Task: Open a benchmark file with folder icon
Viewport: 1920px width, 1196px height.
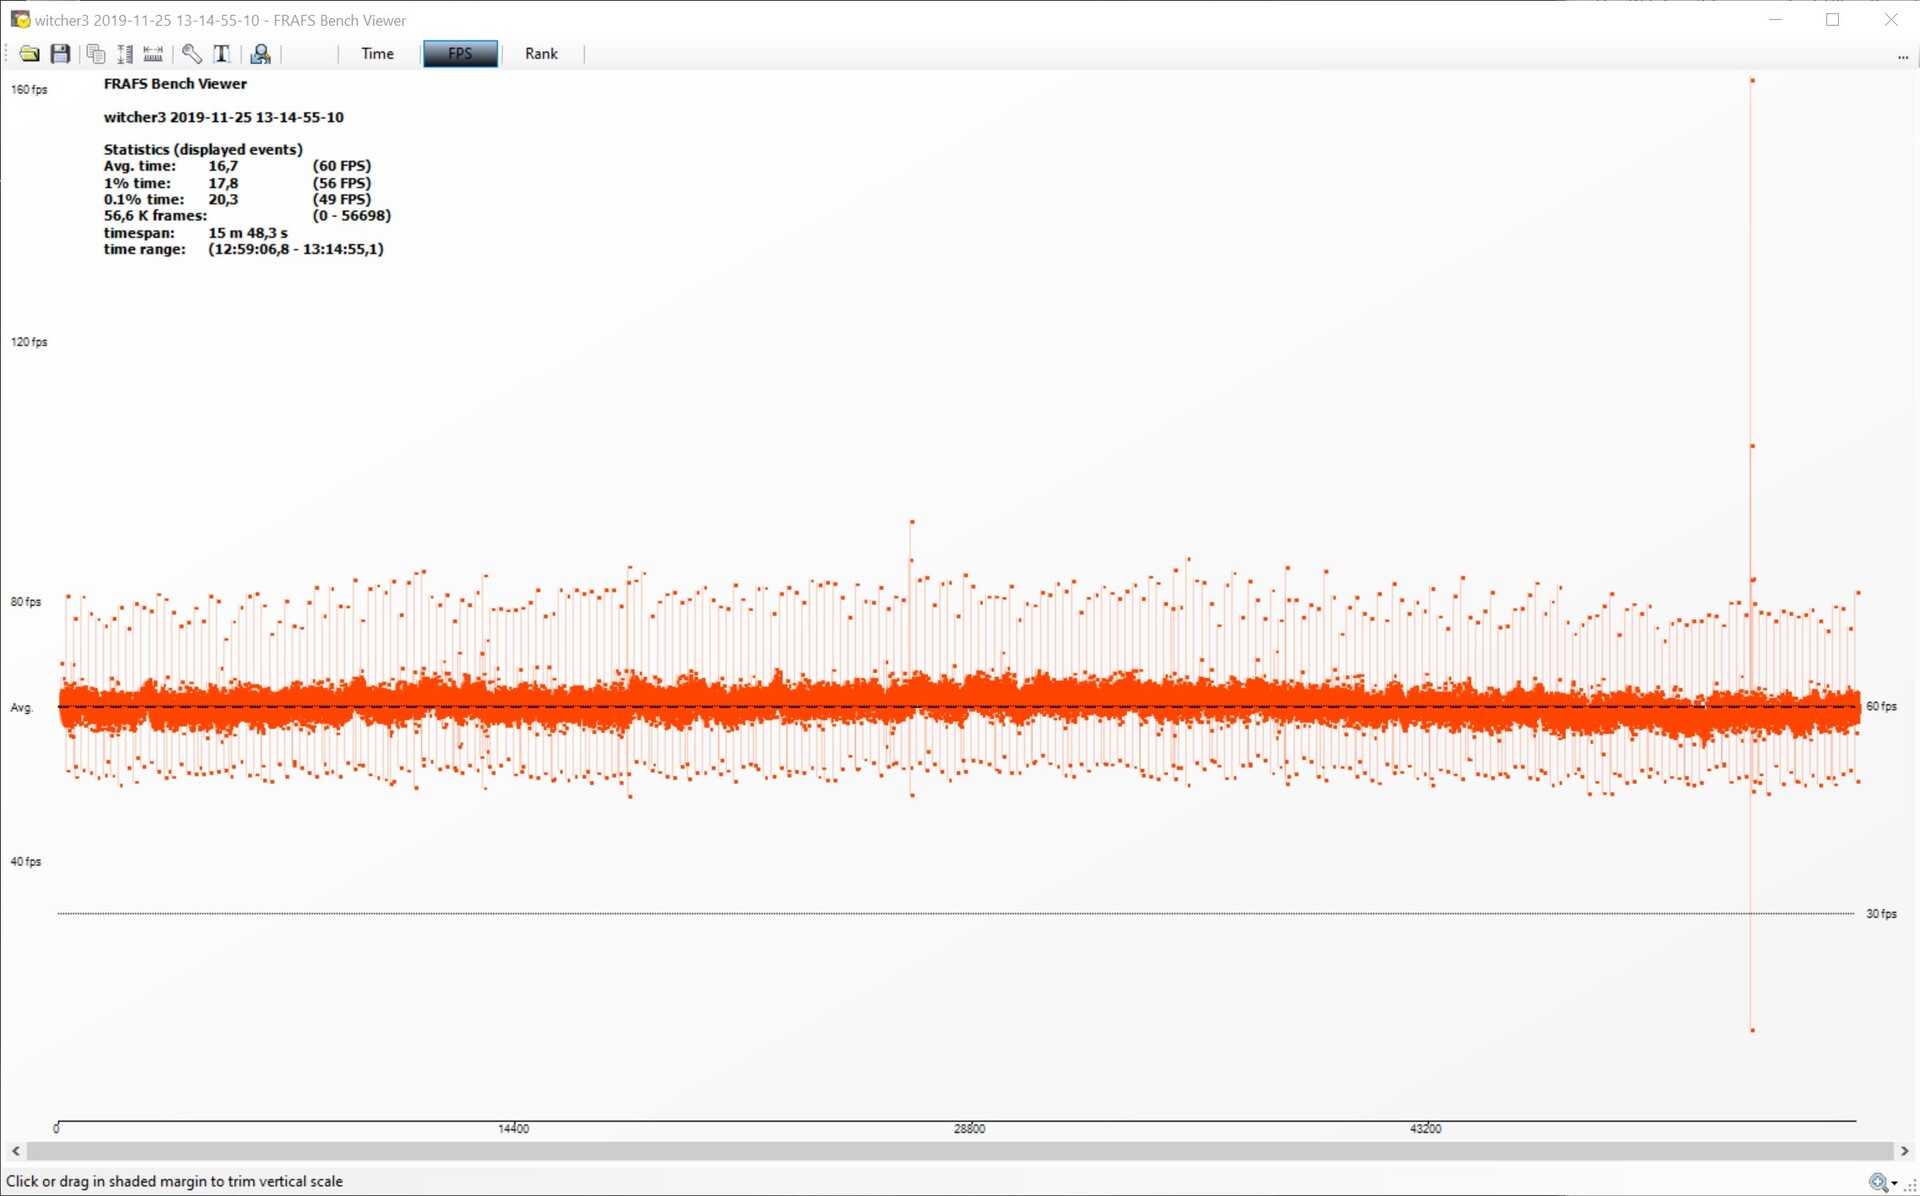Action: click(x=29, y=54)
